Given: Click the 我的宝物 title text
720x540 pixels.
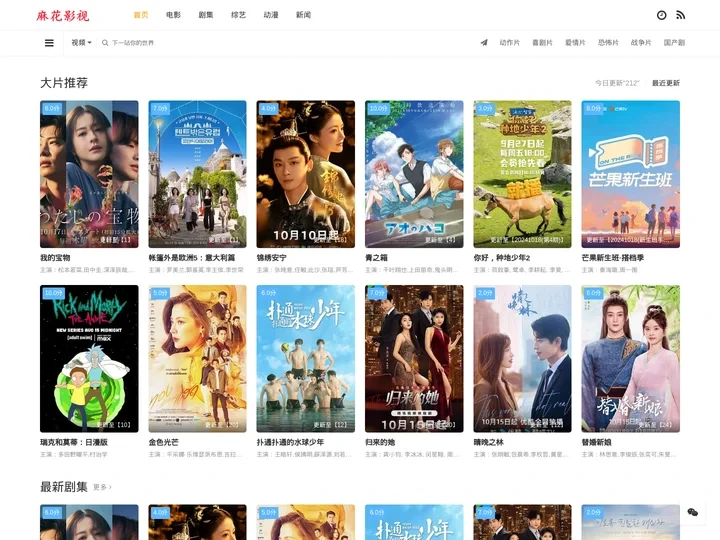Looking at the screenshot, I should (55, 258).
